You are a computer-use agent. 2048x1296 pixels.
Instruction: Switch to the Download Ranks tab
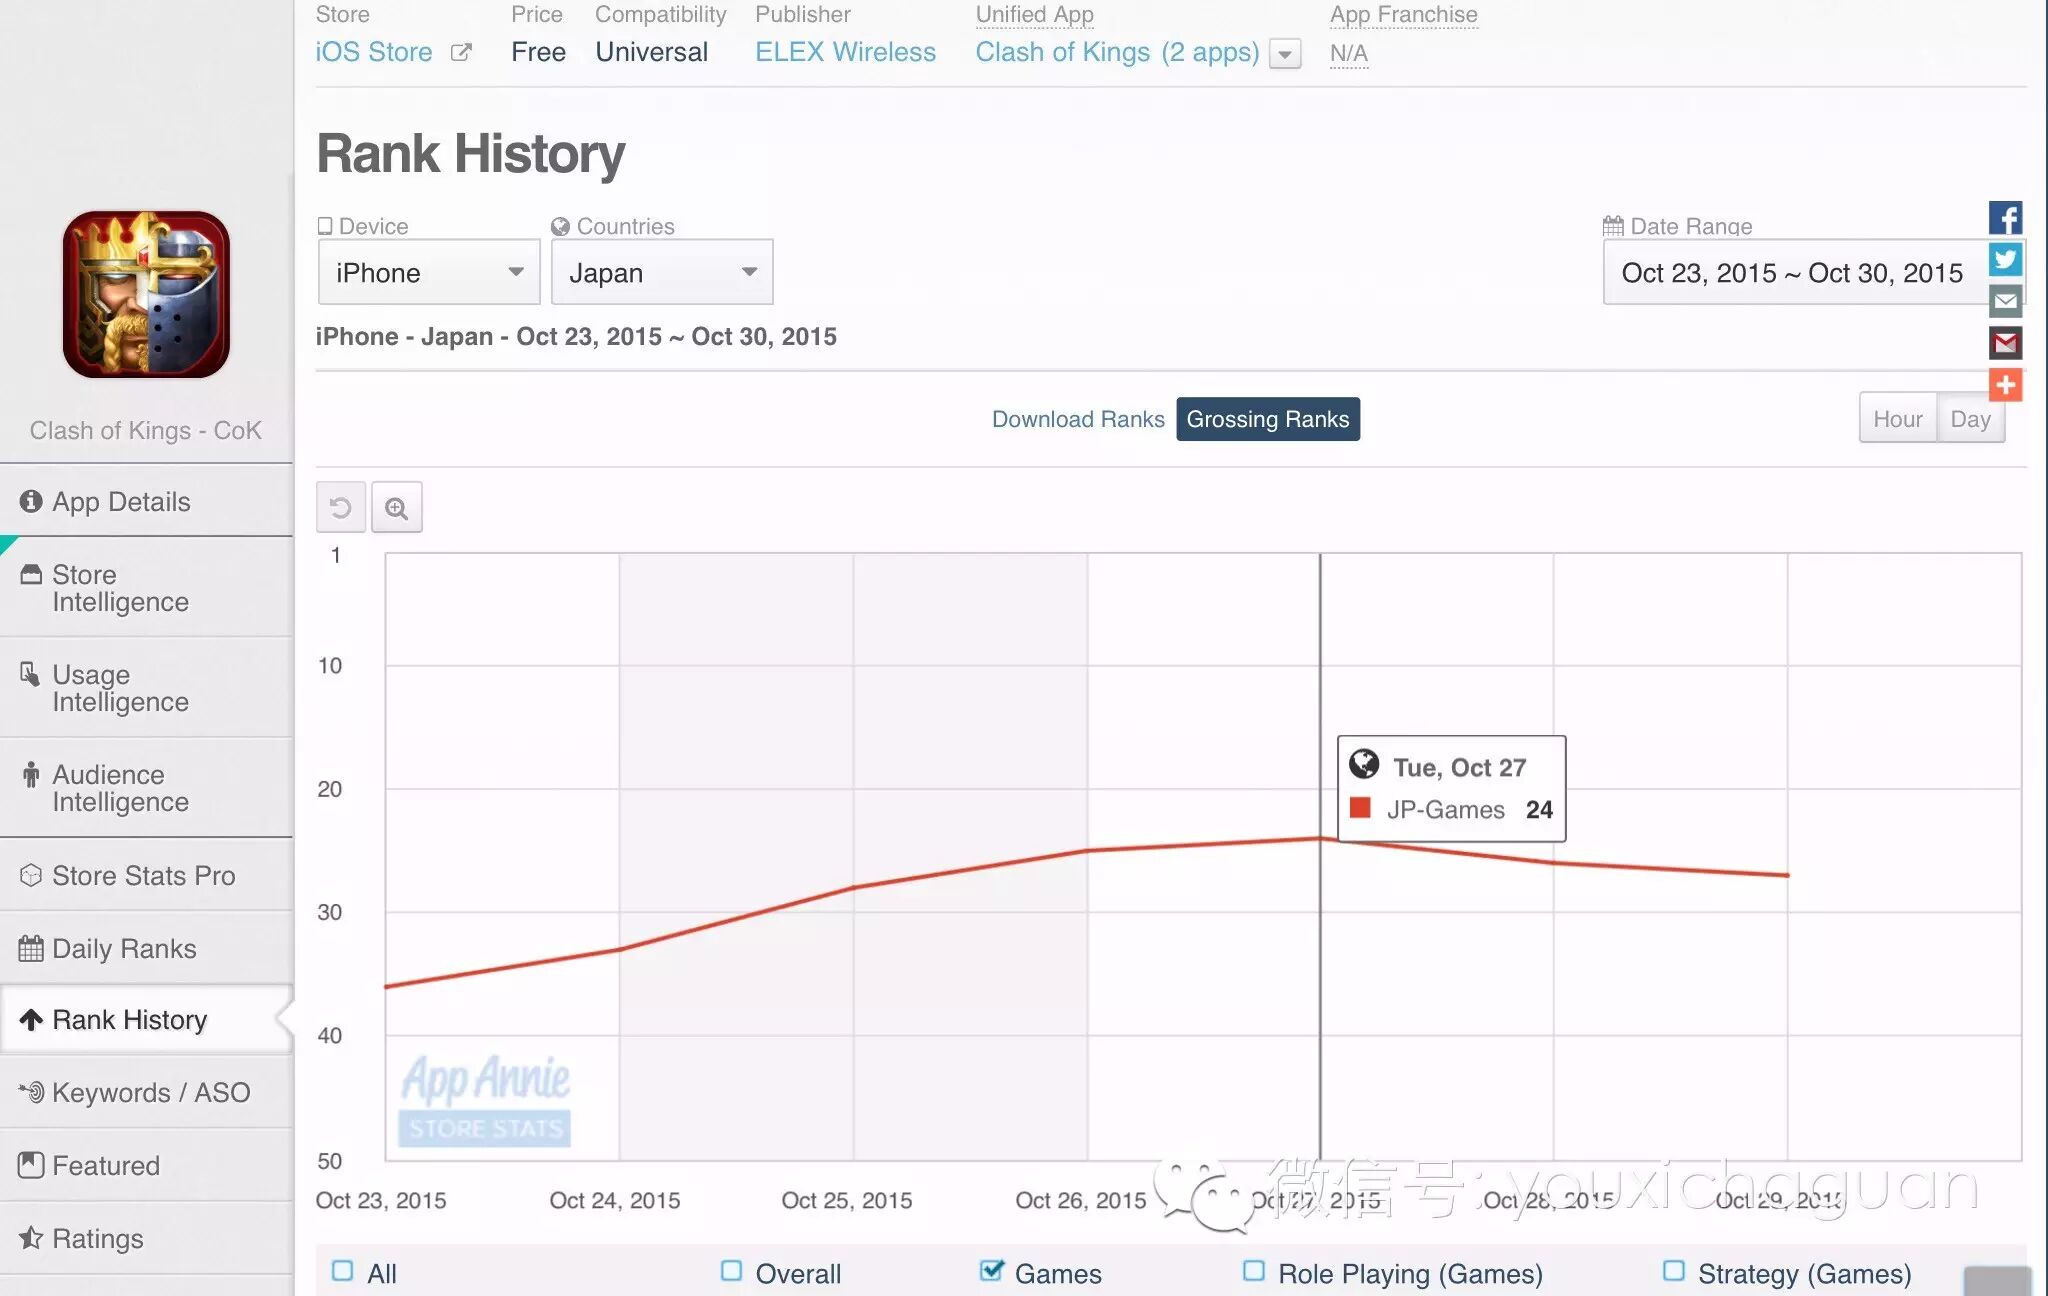click(x=1077, y=419)
